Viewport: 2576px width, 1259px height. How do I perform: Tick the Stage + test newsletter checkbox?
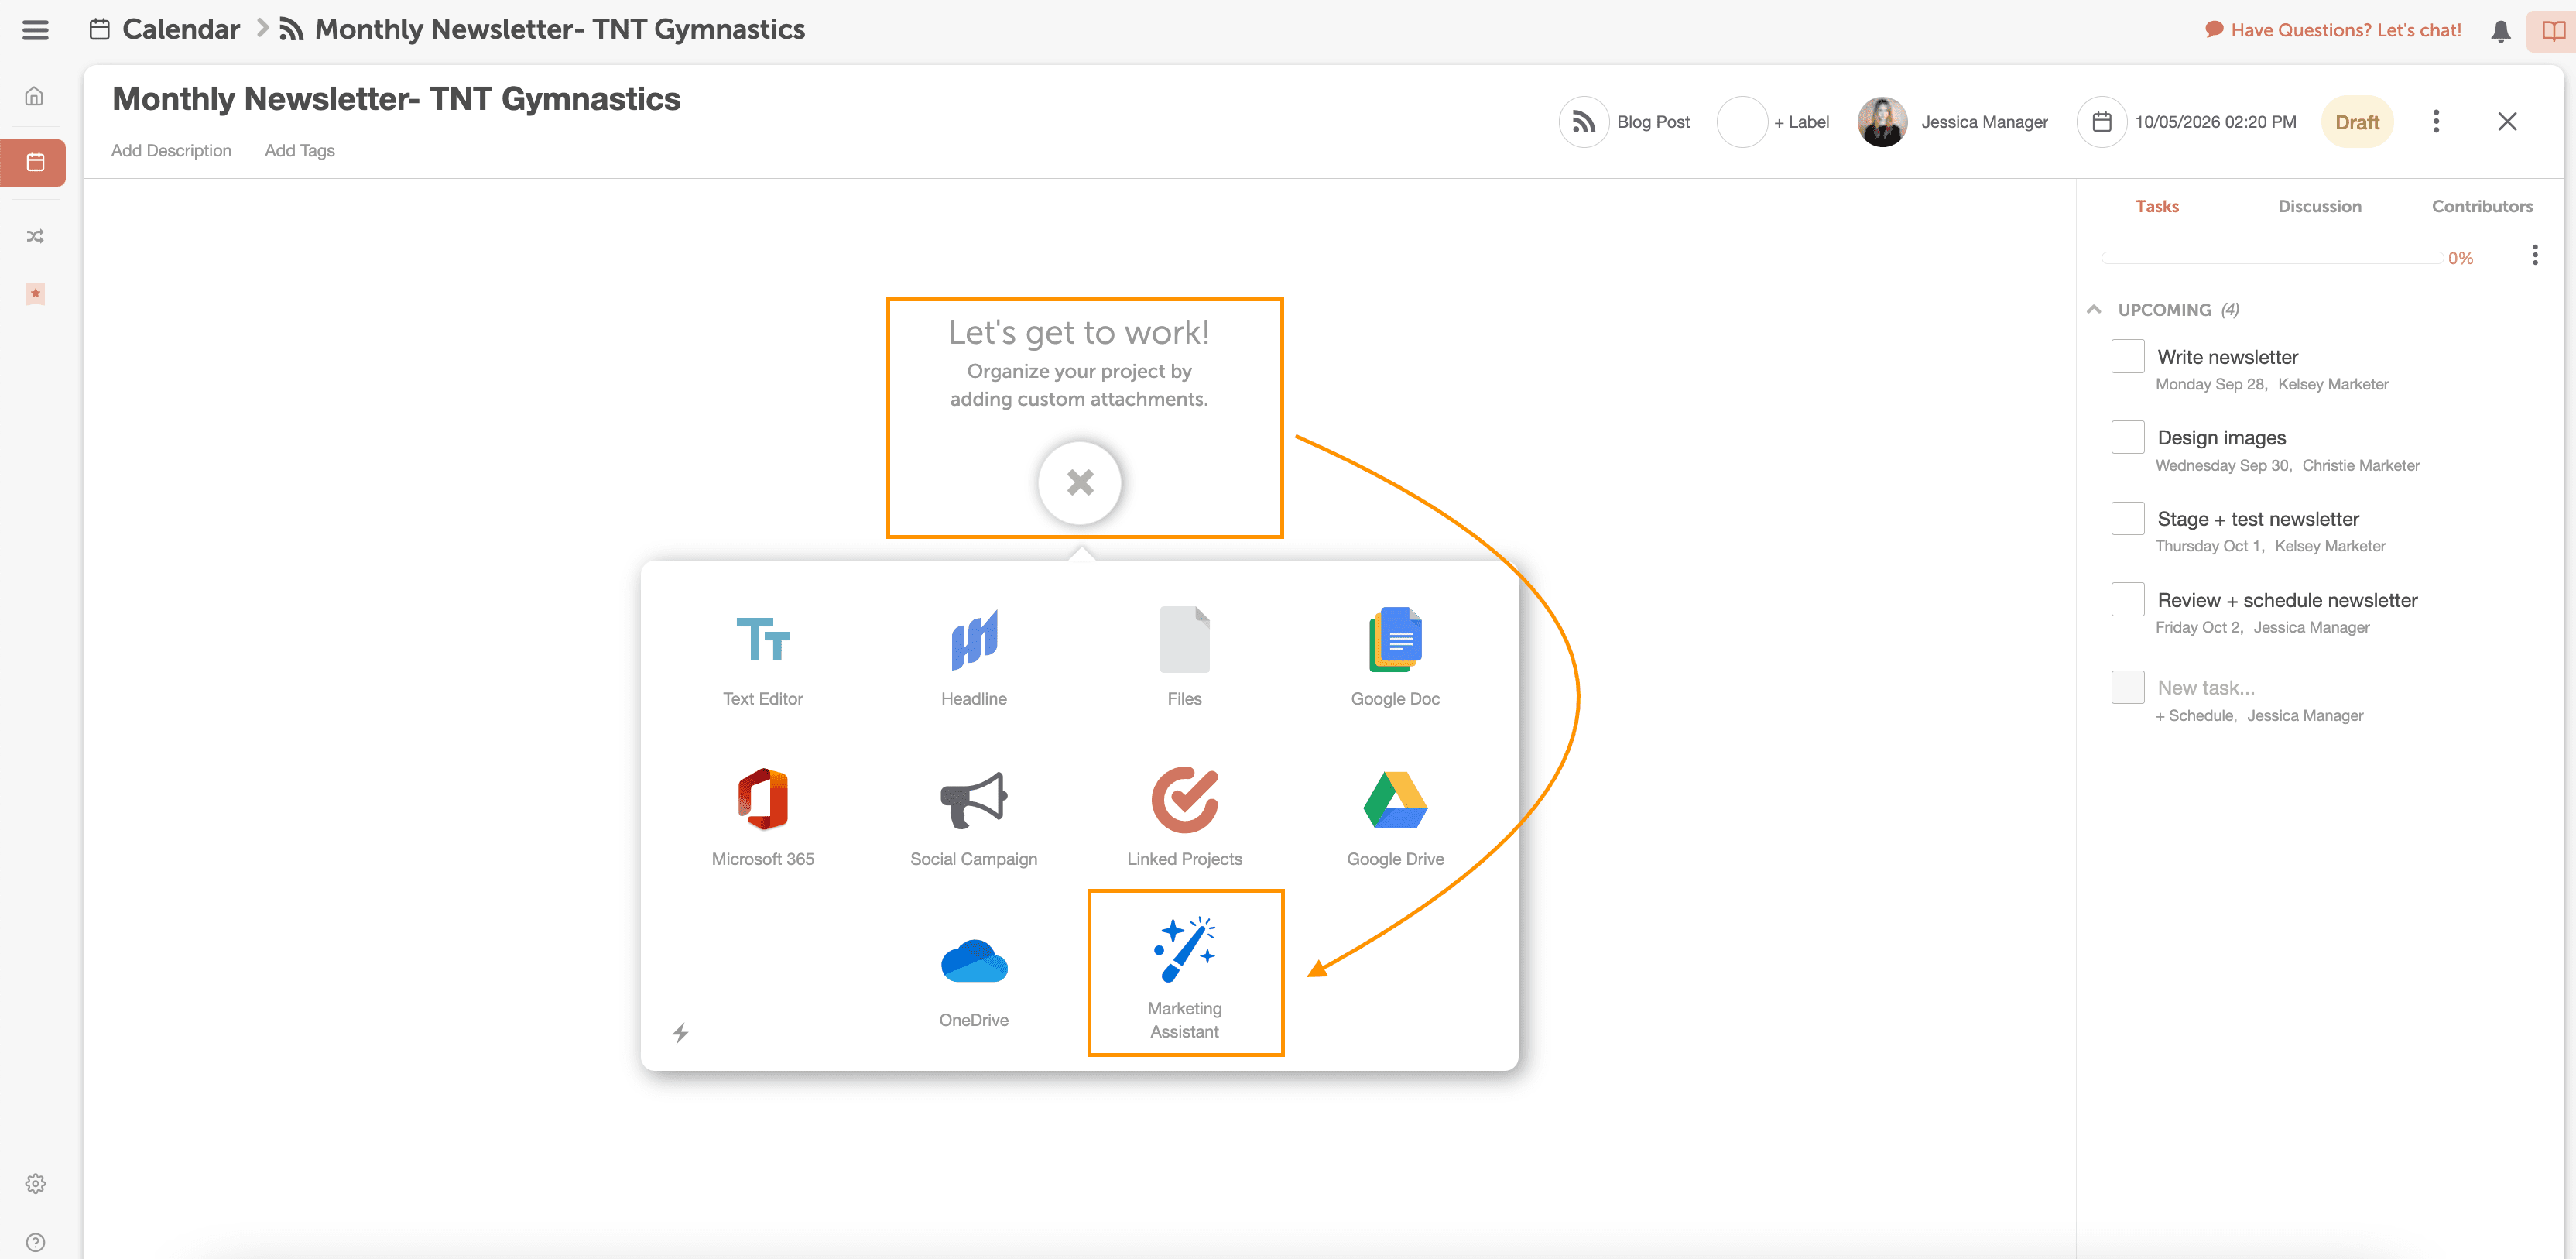(x=2127, y=519)
